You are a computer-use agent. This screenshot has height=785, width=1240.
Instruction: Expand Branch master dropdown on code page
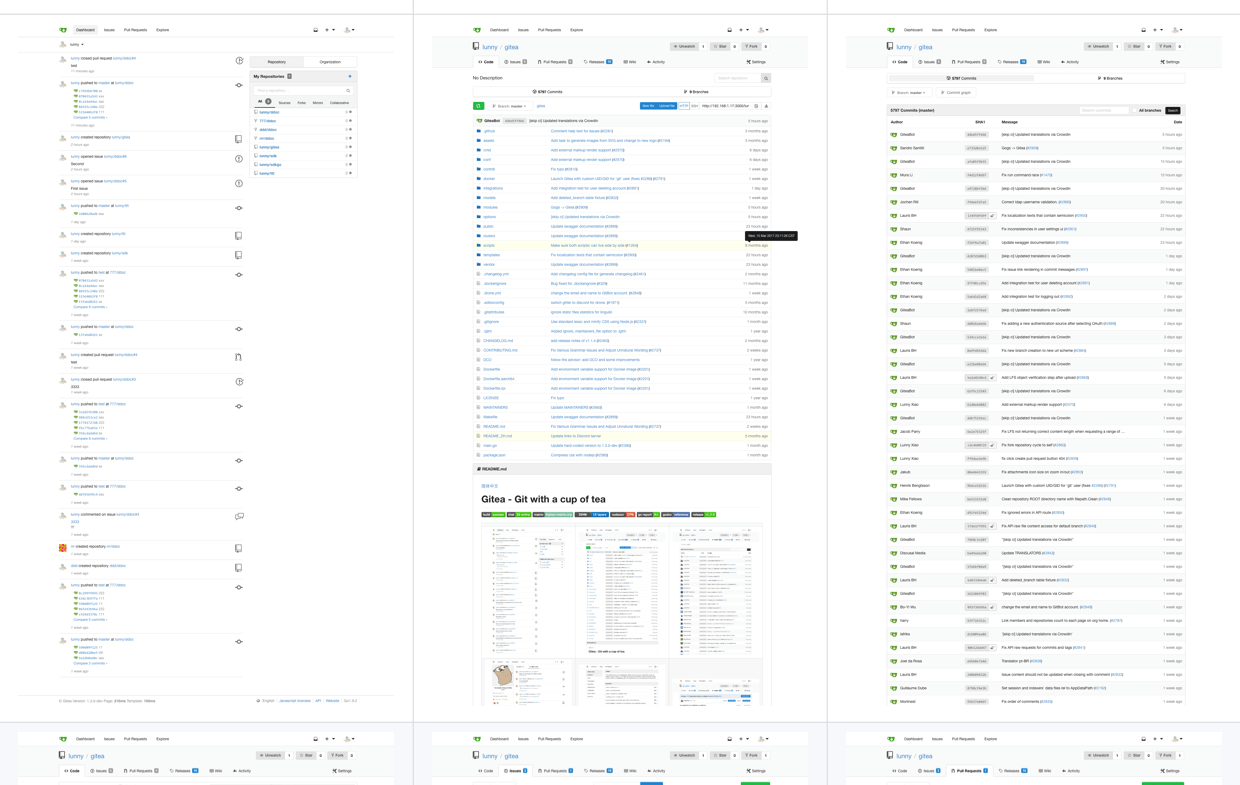click(x=509, y=106)
